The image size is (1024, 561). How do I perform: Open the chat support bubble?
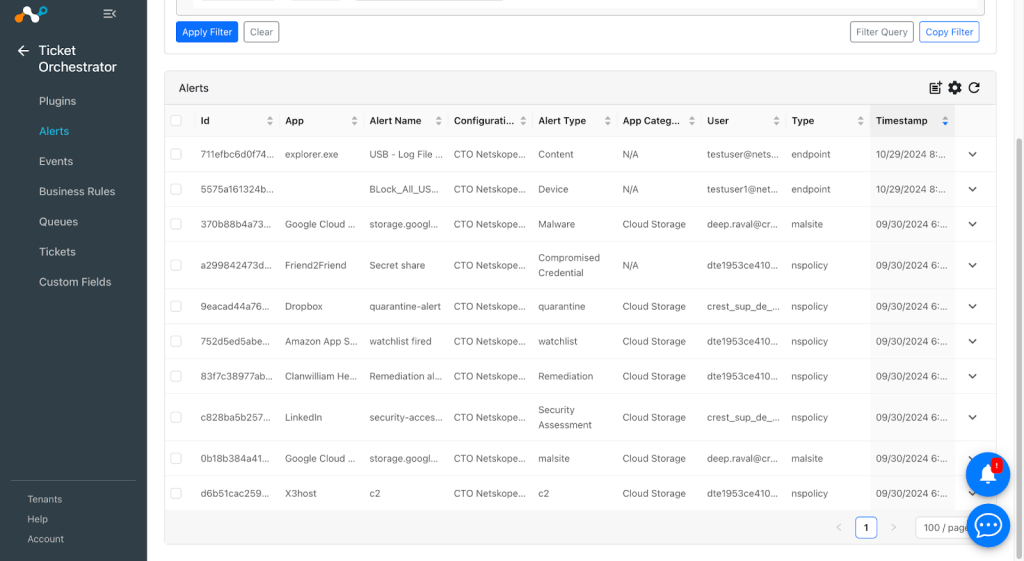pos(988,525)
